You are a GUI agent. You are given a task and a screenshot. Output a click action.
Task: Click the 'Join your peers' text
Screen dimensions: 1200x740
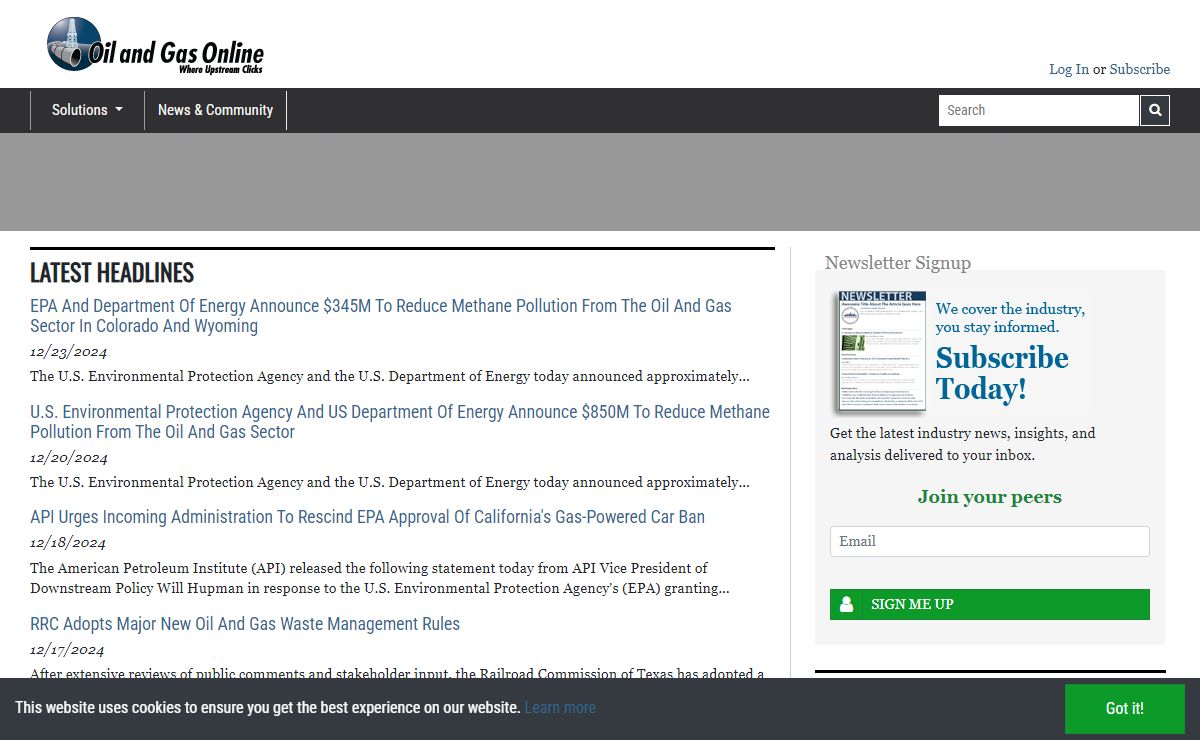click(990, 497)
